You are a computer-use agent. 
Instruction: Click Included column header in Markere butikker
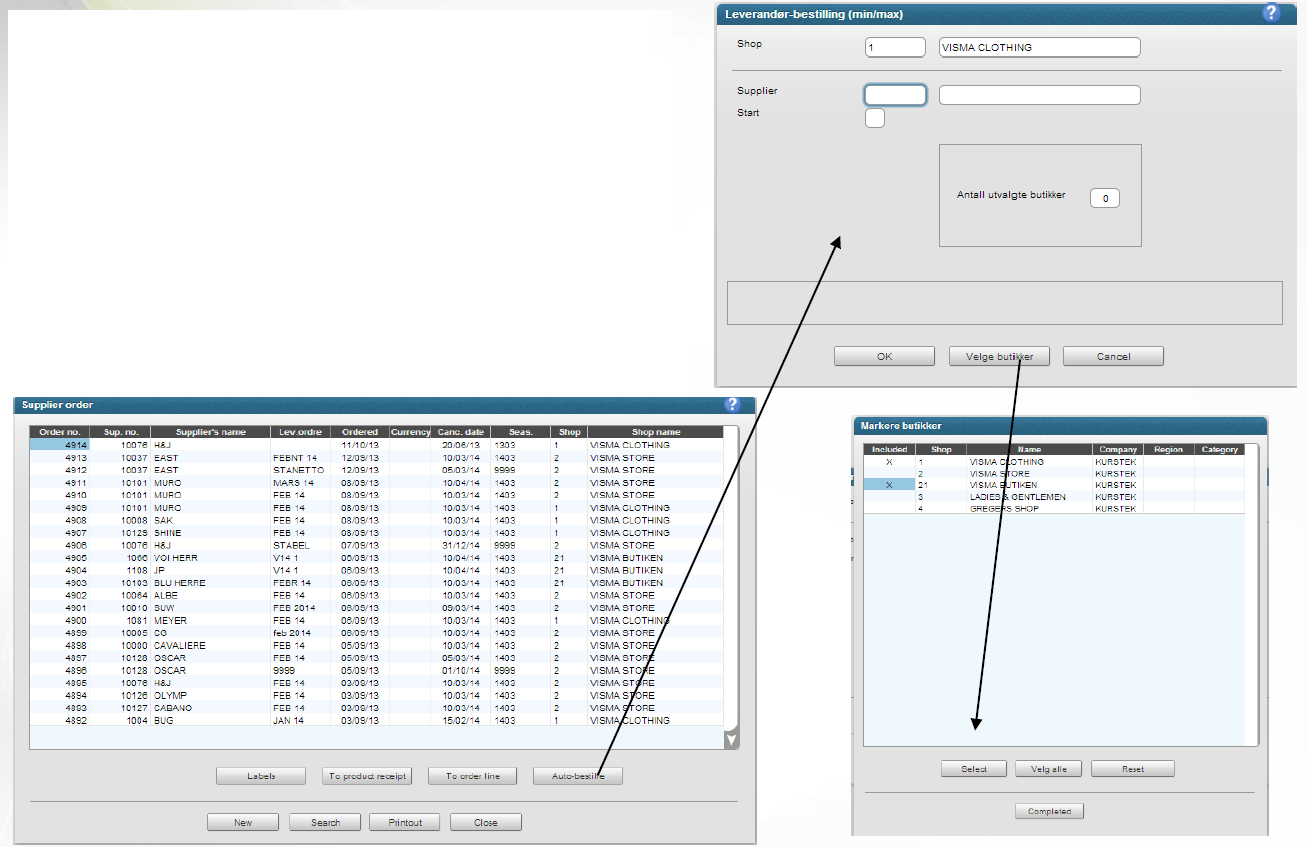click(x=889, y=450)
